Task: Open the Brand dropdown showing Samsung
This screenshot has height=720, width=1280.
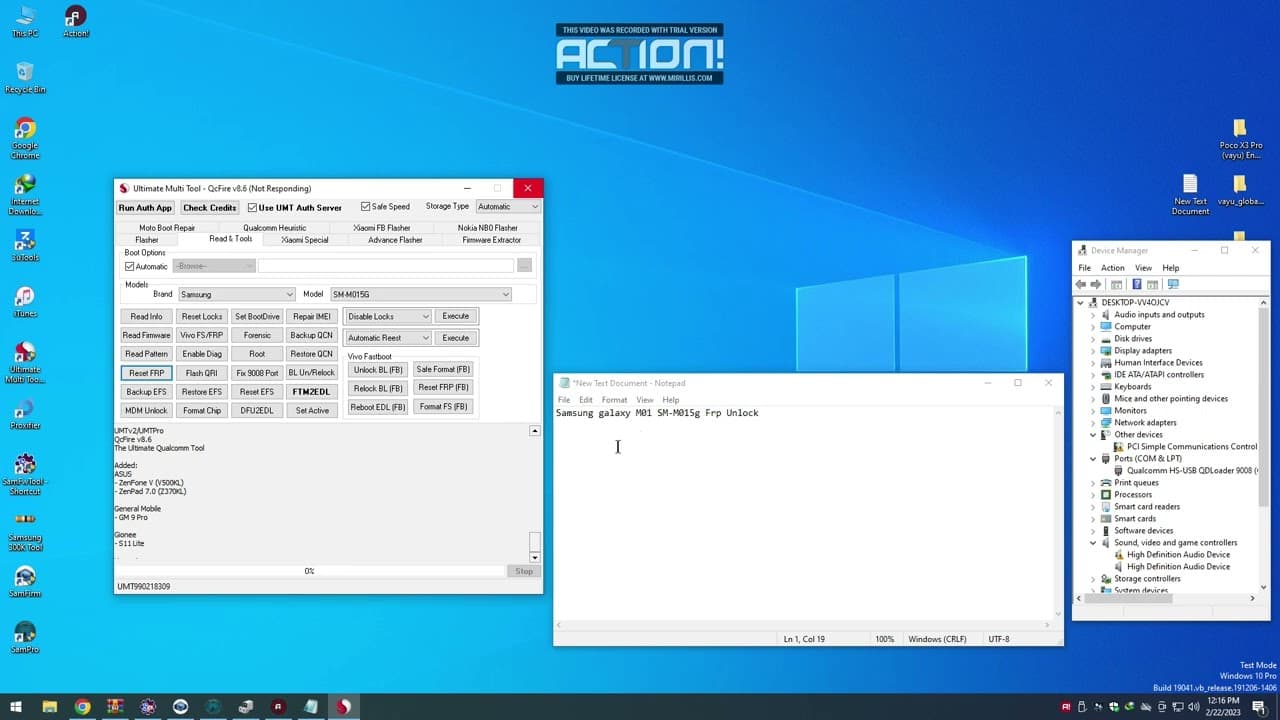Action: click(237, 295)
